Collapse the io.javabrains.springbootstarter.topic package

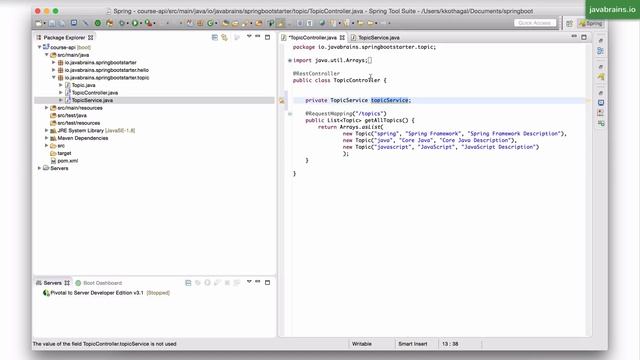53,77
